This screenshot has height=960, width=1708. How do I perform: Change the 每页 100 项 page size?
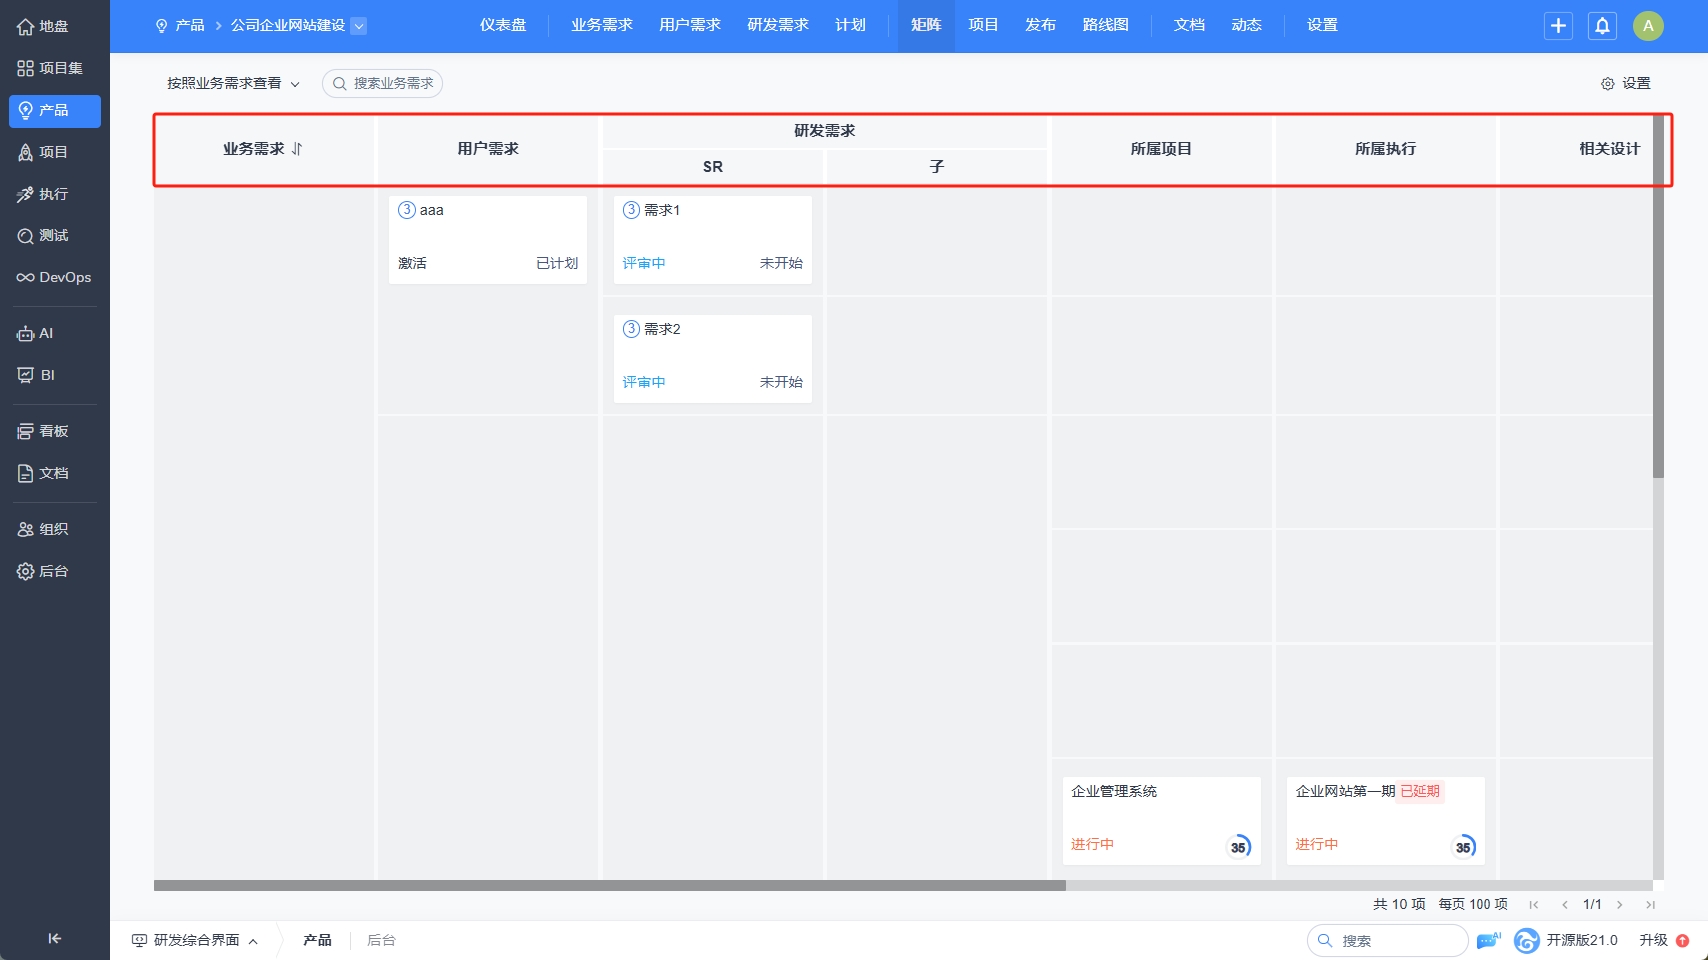click(x=1472, y=904)
